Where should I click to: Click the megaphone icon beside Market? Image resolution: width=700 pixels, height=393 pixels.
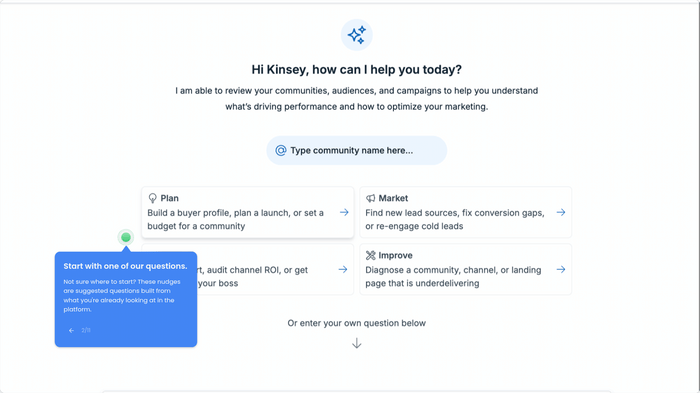[x=371, y=198]
